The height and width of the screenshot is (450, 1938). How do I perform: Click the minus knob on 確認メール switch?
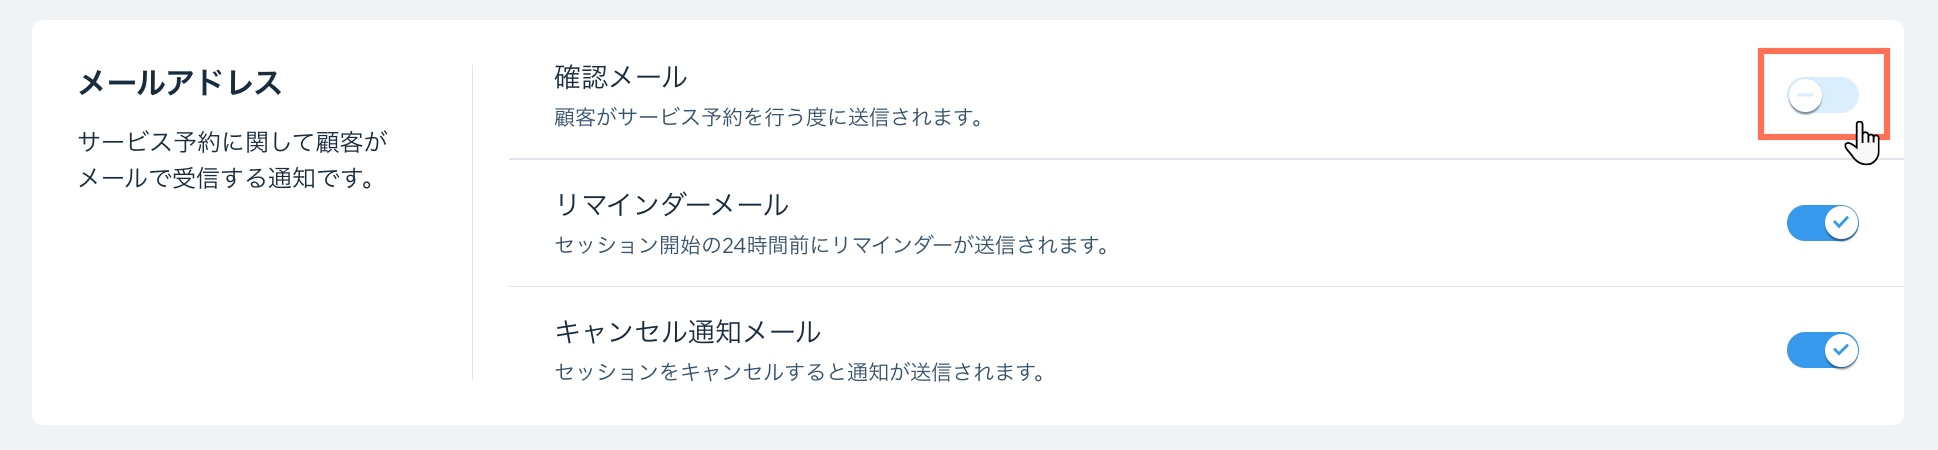coord(1806,96)
